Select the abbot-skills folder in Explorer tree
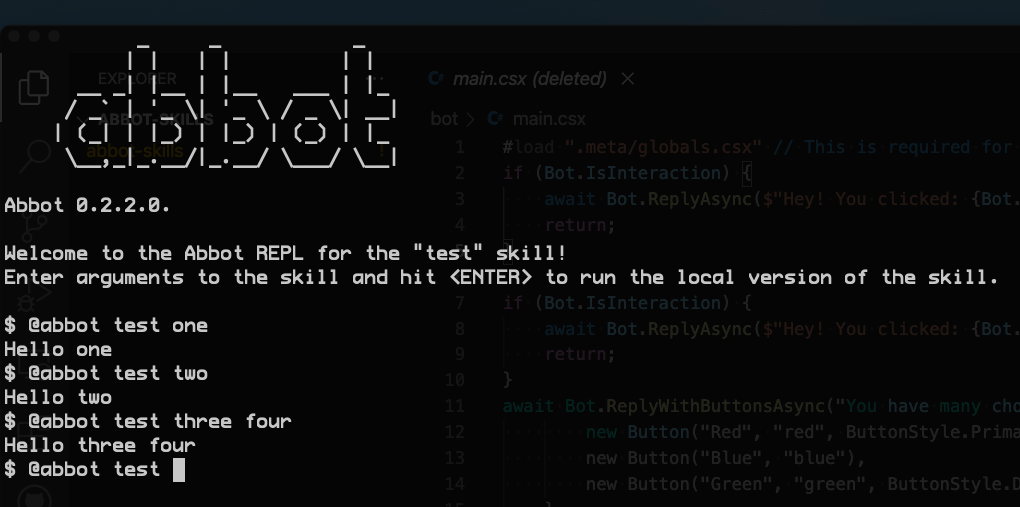The image size is (1020, 507). point(135,151)
